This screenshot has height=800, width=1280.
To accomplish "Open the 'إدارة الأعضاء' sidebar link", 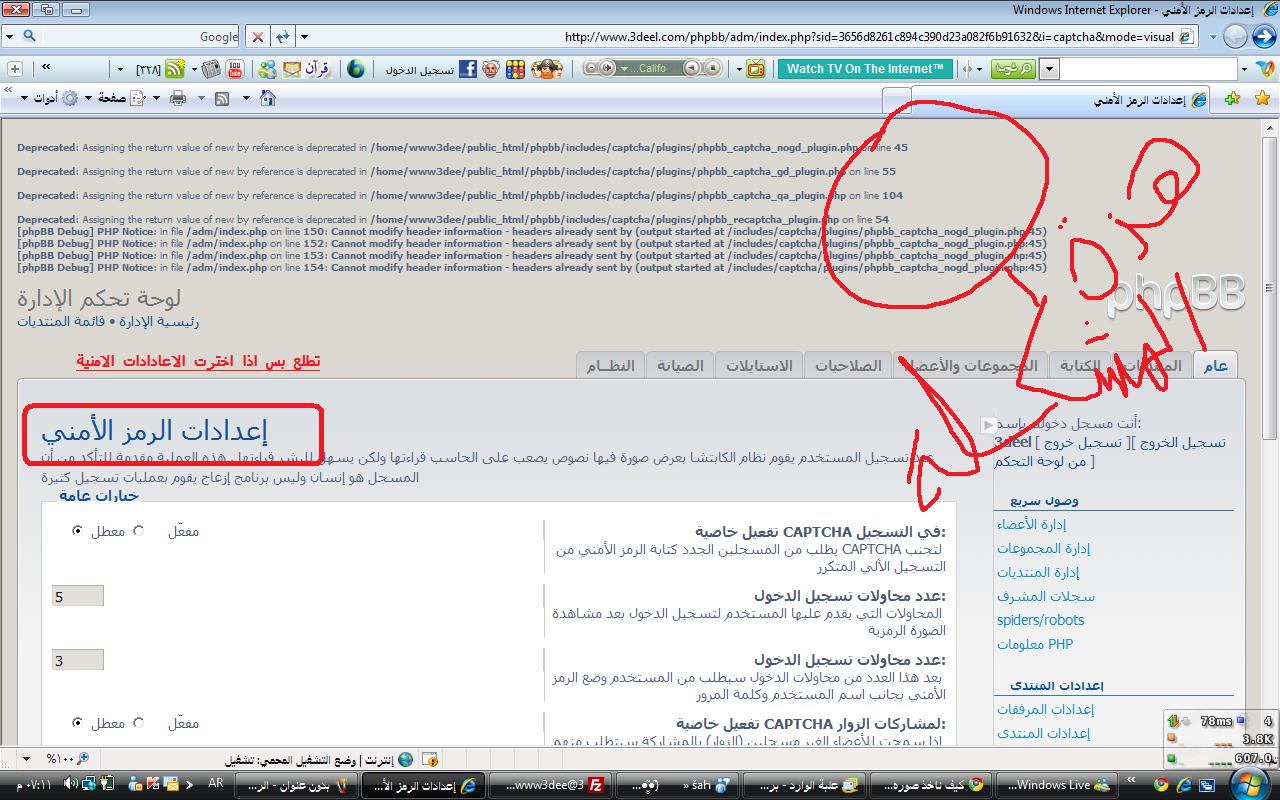I will [x=1031, y=524].
